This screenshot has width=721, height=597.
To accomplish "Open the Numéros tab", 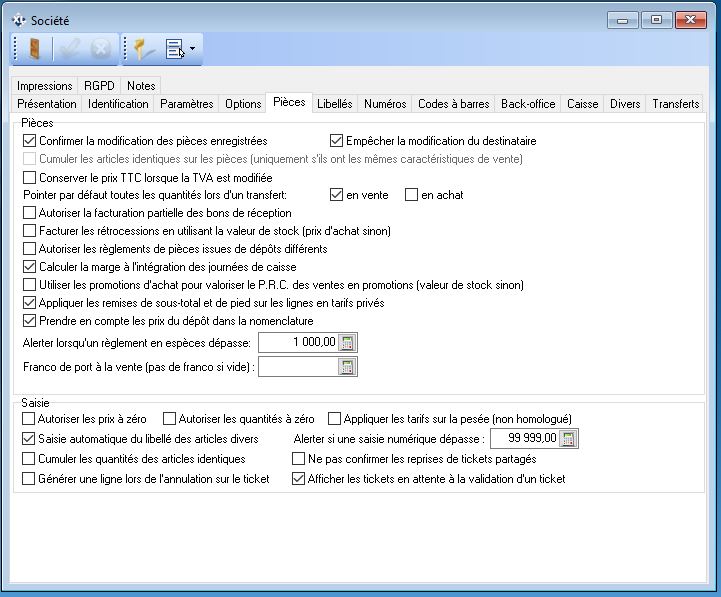I will (x=385, y=104).
